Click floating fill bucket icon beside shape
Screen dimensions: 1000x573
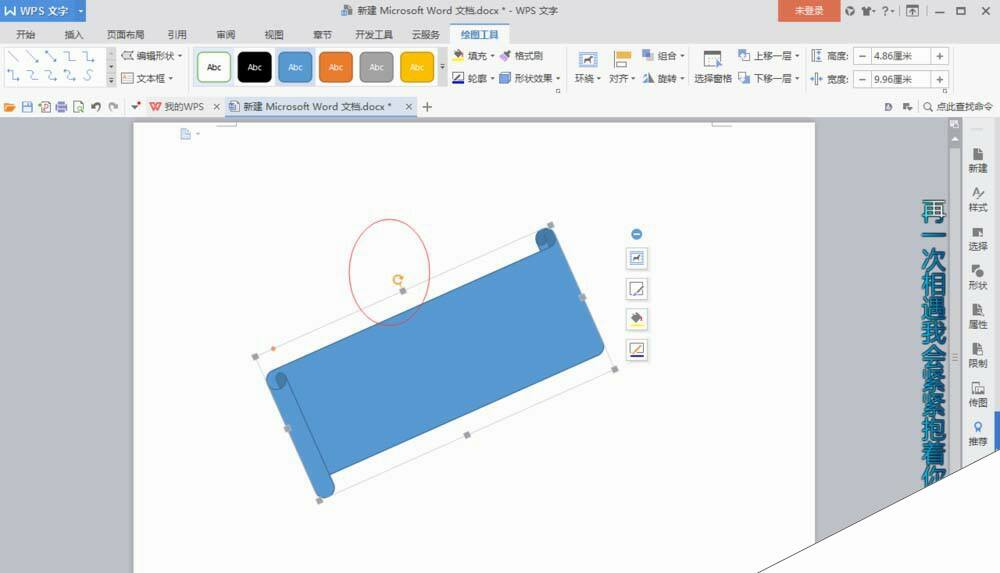[636, 319]
